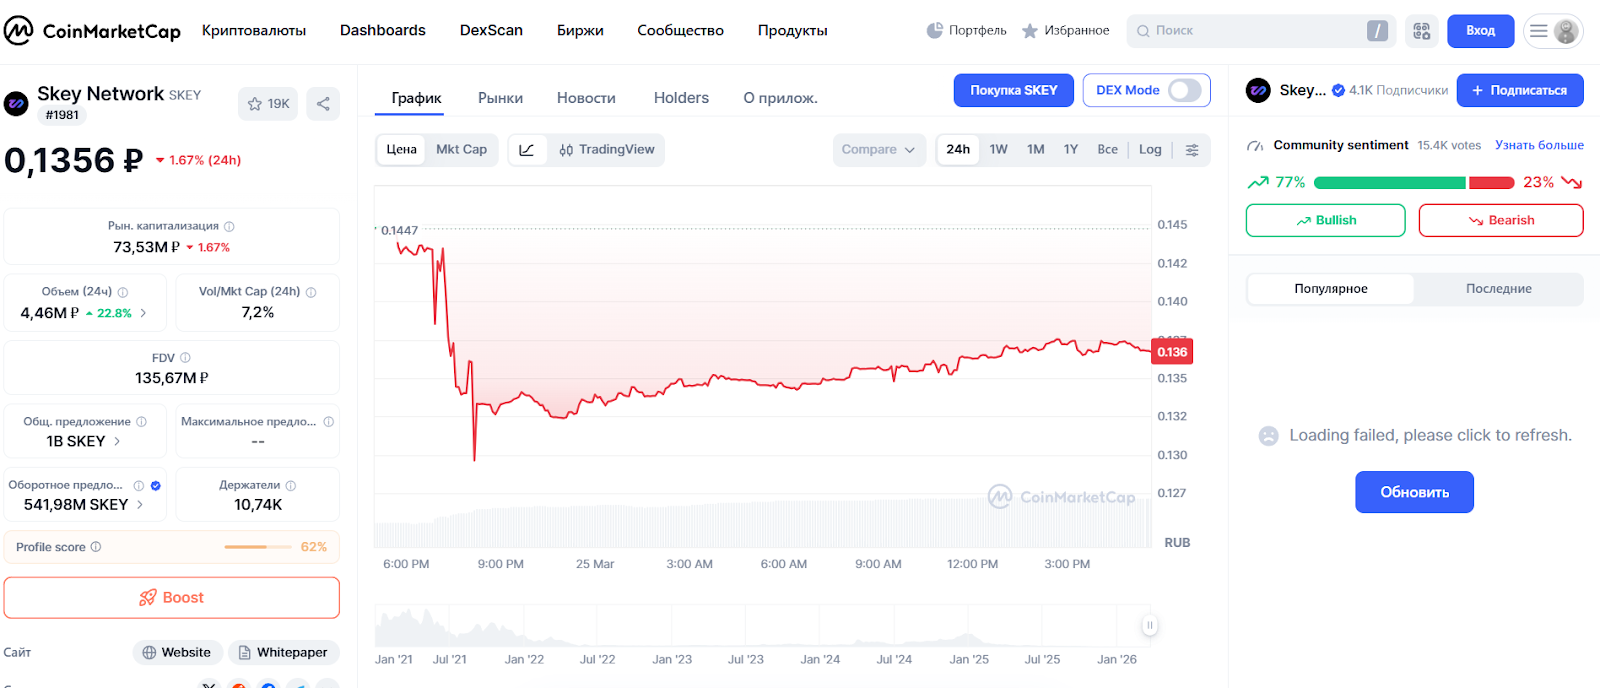This screenshot has height=688, width=1600.
Task: Open the Holders tab
Action: 681,98
